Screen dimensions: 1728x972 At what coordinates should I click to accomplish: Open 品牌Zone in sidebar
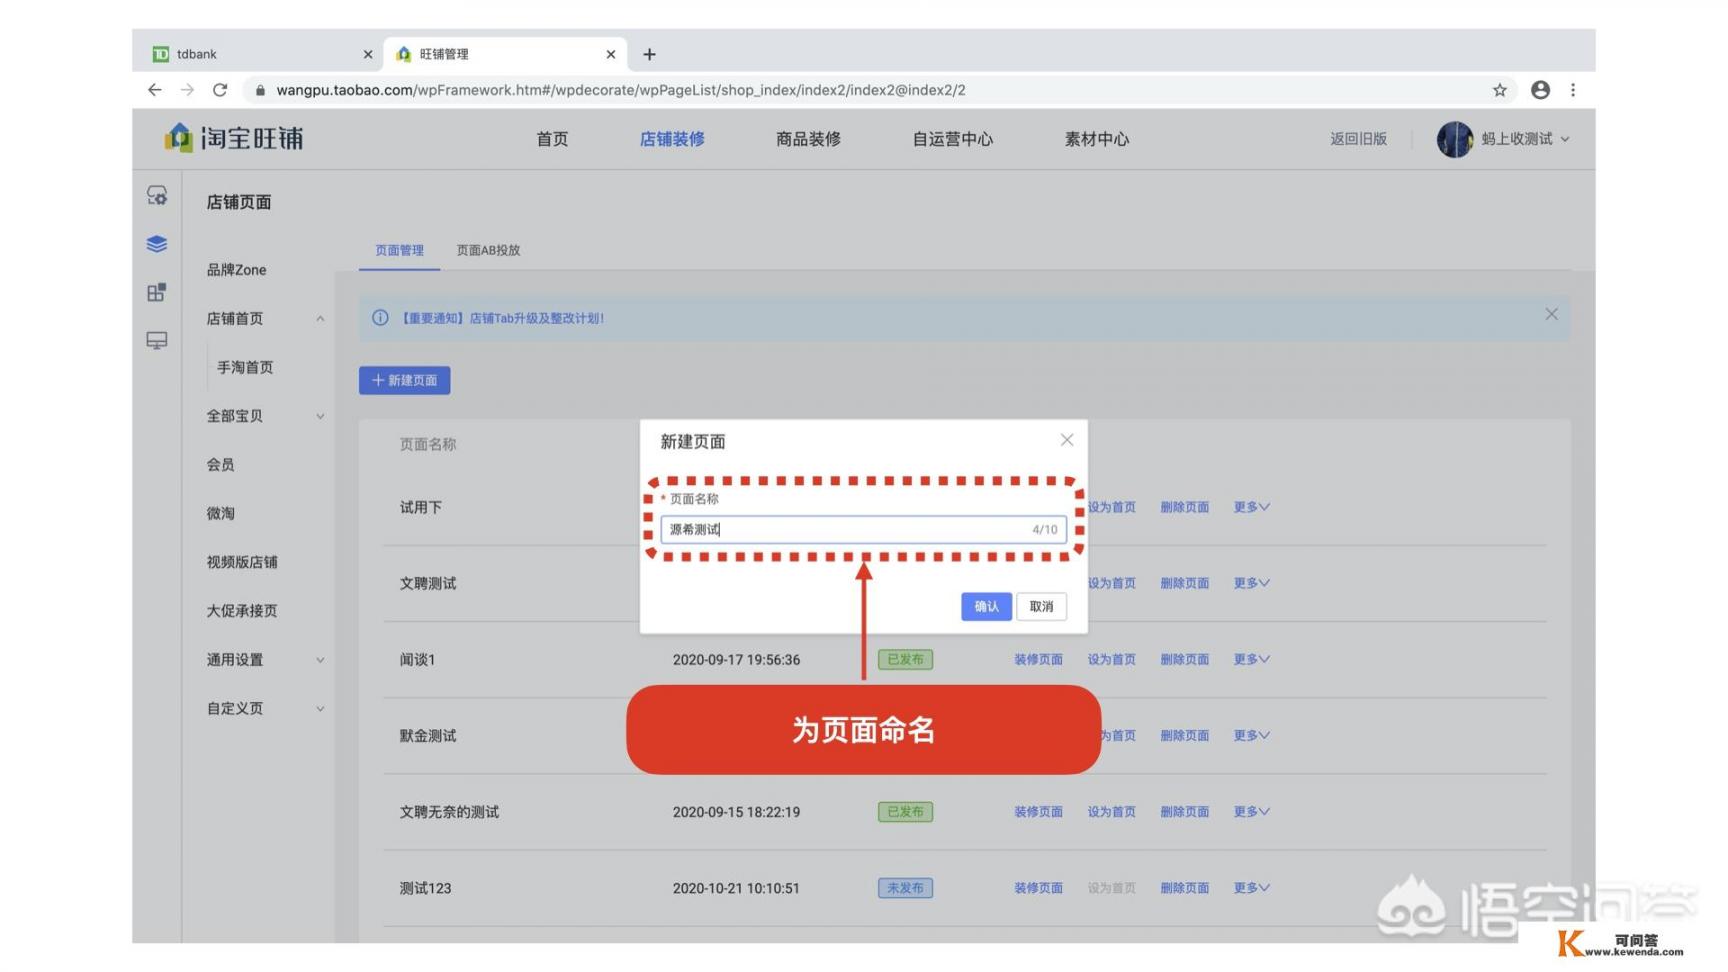coord(236,270)
